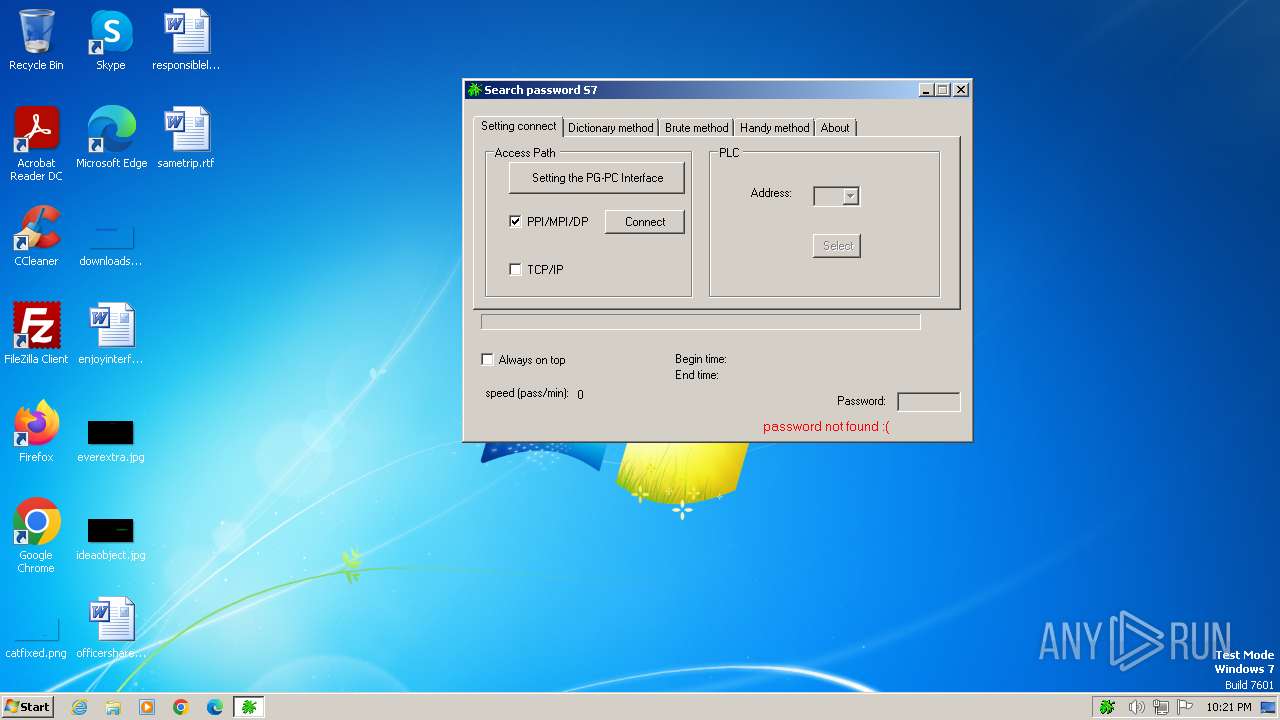Open the Recycle Bin desktop icon
This screenshot has width=1280, height=720.
point(36,40)
